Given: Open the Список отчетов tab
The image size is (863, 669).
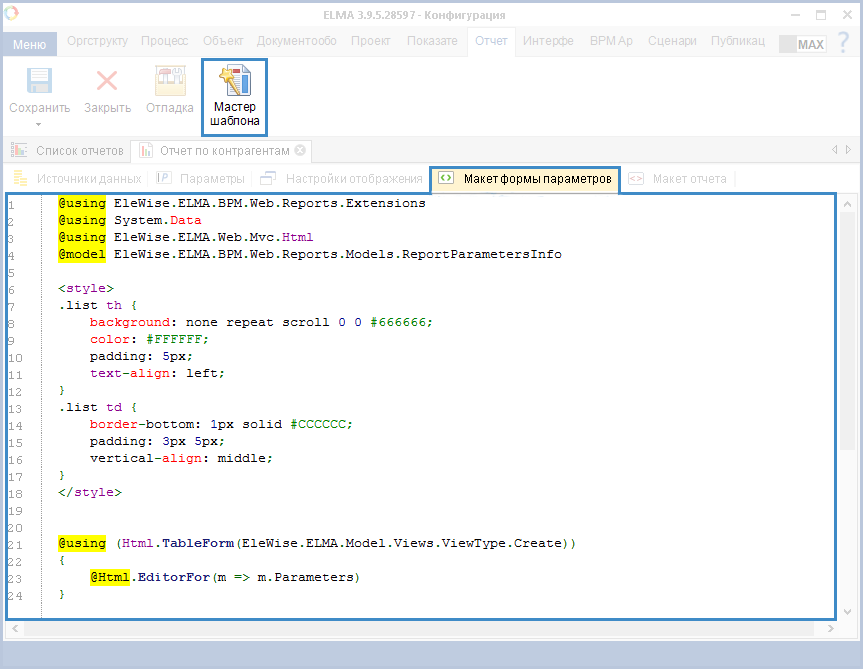Looking at the screenshot, I should point(68,151).
